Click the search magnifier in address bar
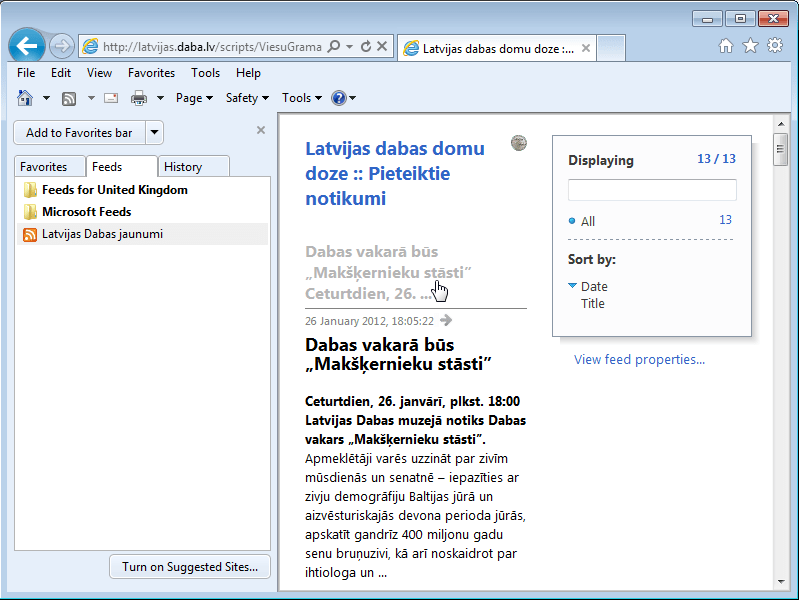This screenshot has height=600, width=799. coord(334,47)
